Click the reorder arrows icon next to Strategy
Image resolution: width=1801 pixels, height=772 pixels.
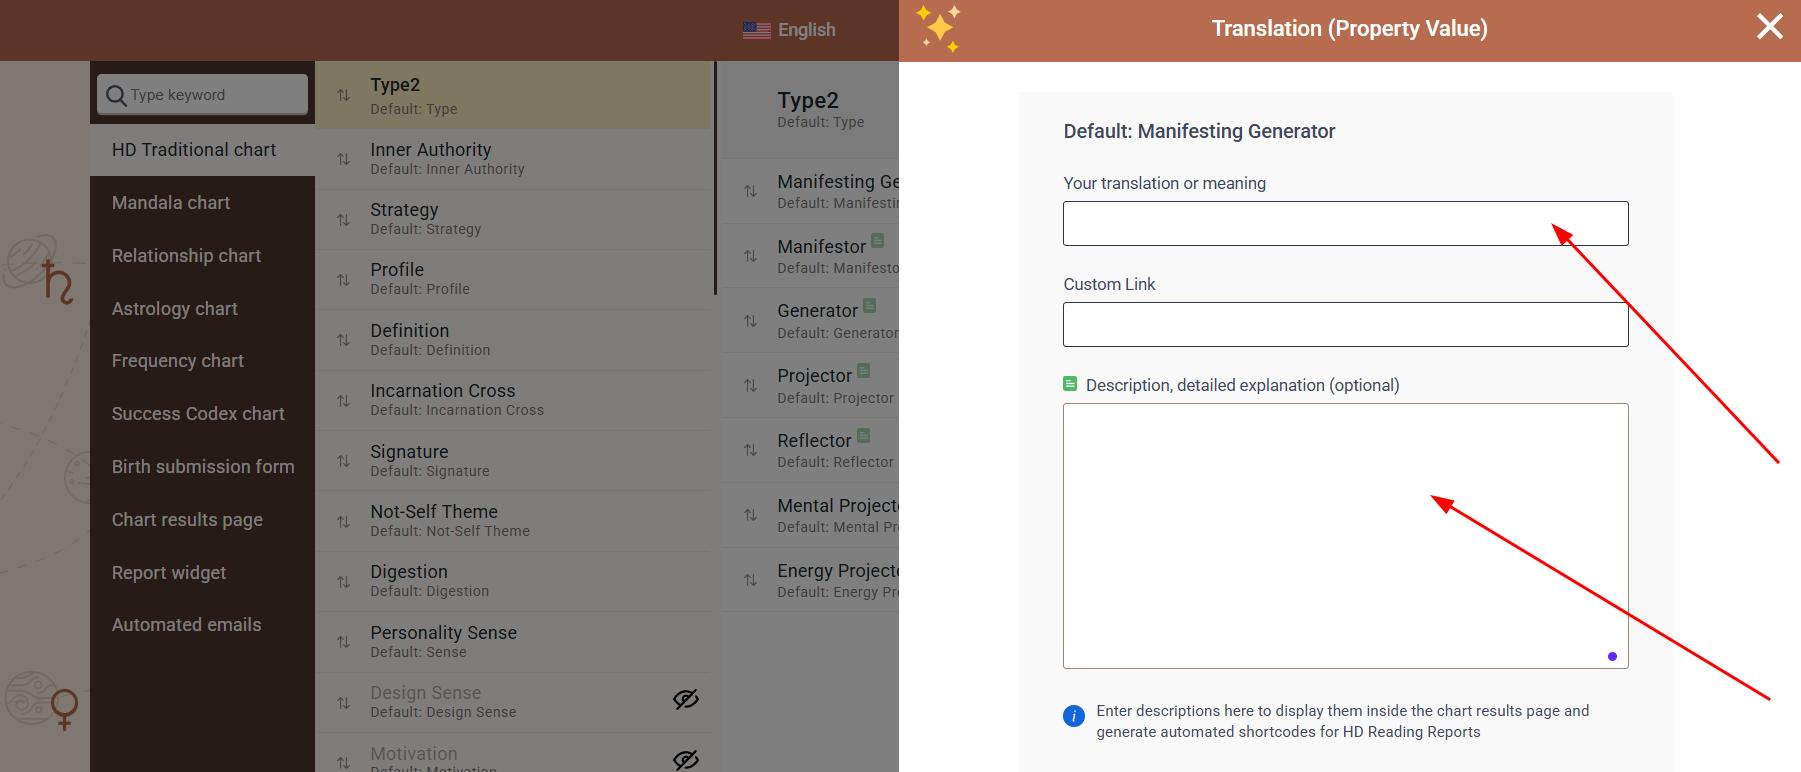[x=343, y=219]
